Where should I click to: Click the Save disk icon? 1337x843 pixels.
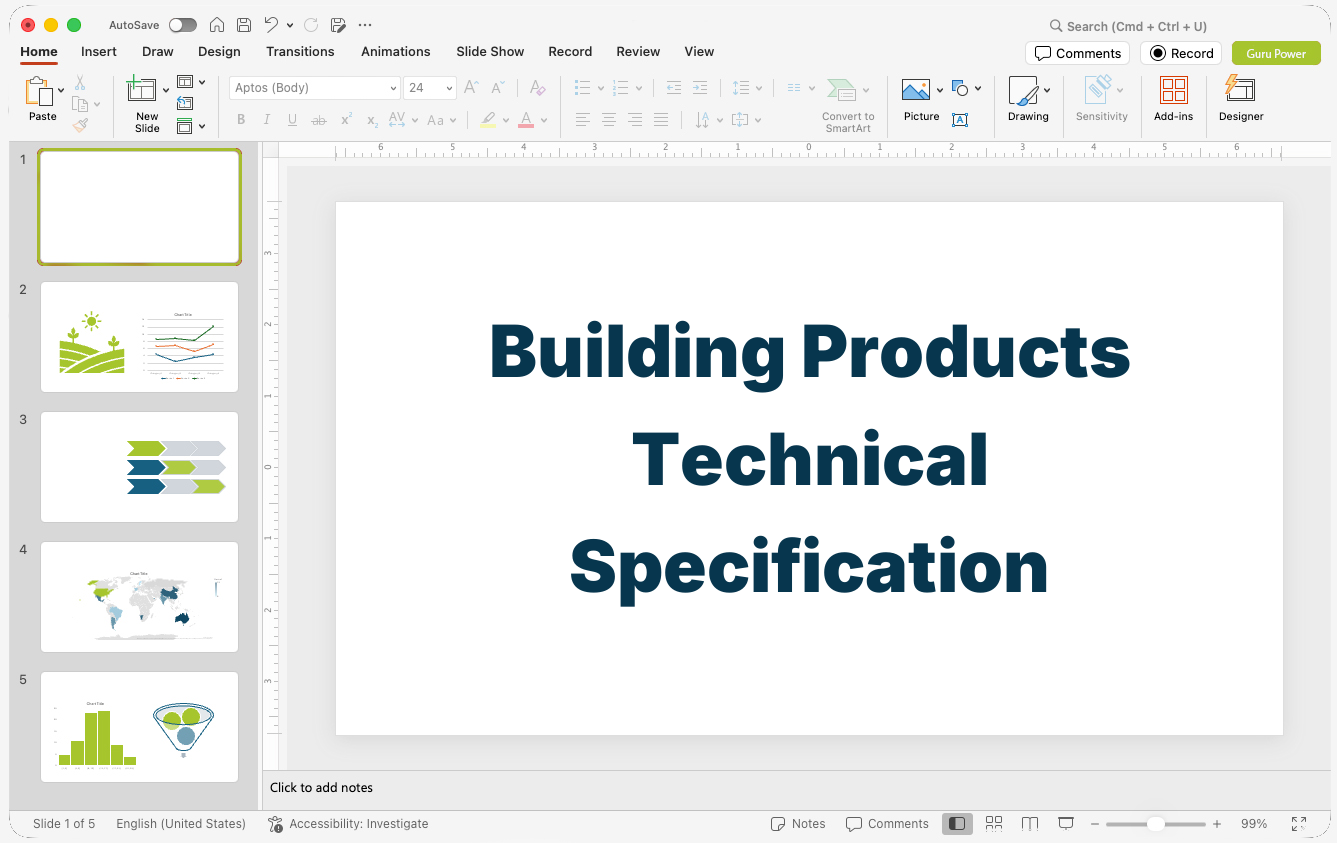pyautogui.click(x=244, y=25)
